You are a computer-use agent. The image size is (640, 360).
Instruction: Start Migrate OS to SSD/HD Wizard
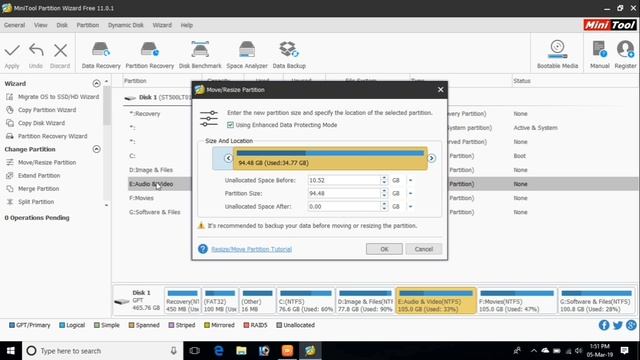(x=58, y=97)
